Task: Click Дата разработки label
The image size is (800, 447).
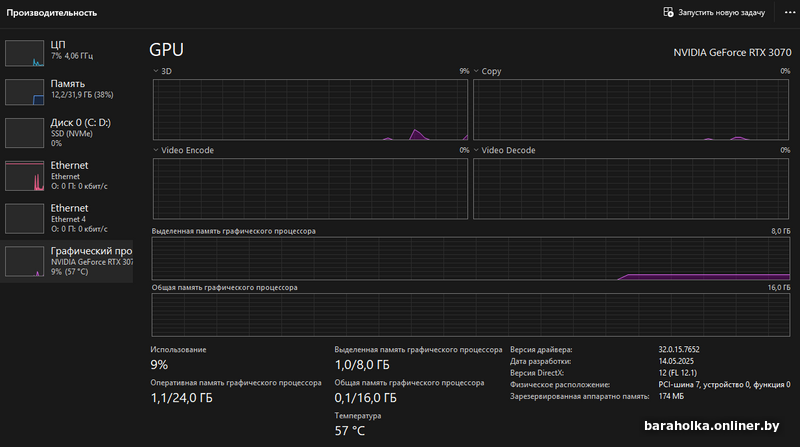Action: click(540, 361)
